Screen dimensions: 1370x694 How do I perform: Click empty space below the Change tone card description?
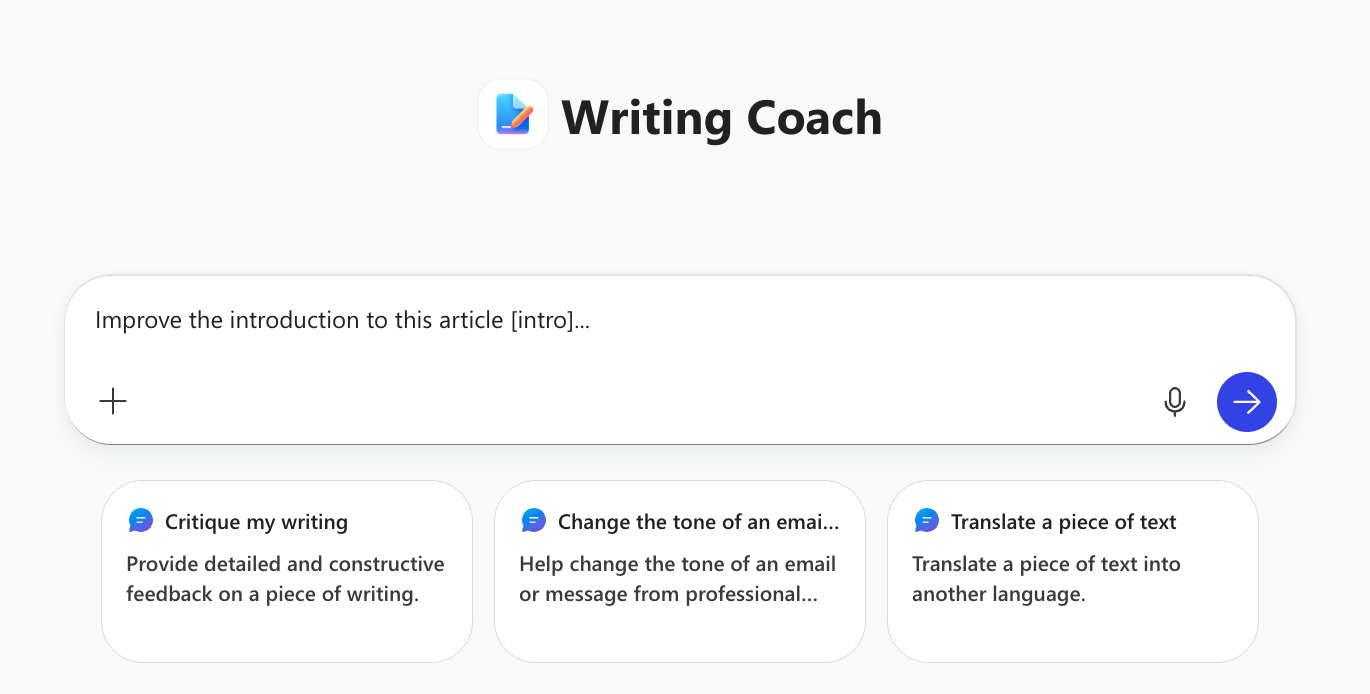[x=679, y=634]
